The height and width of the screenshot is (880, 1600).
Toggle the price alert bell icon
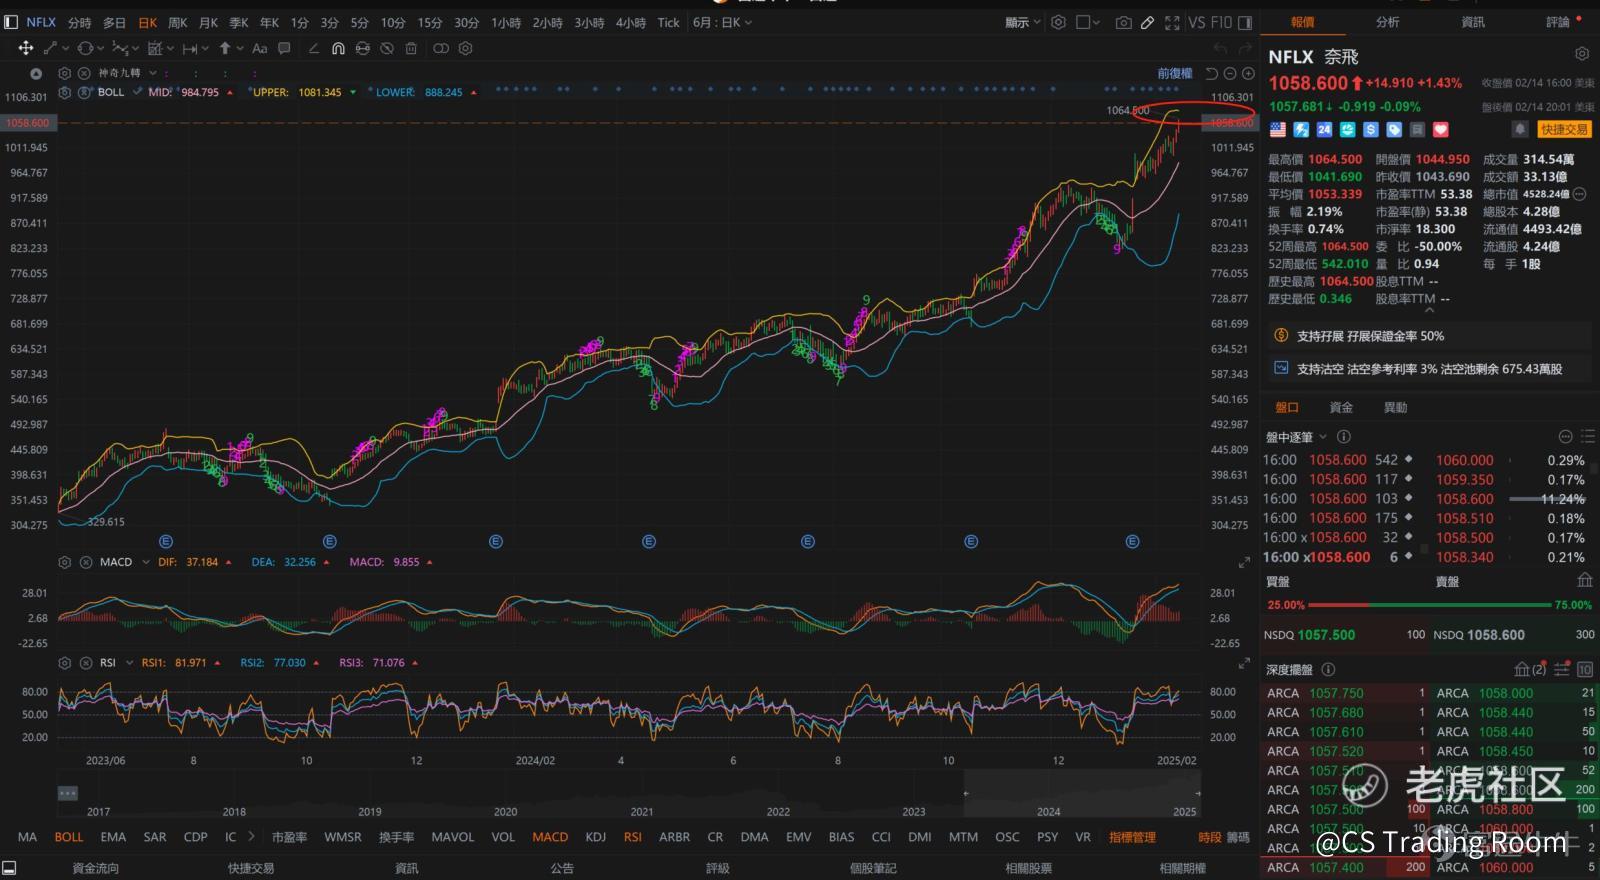click(1520, 130)
